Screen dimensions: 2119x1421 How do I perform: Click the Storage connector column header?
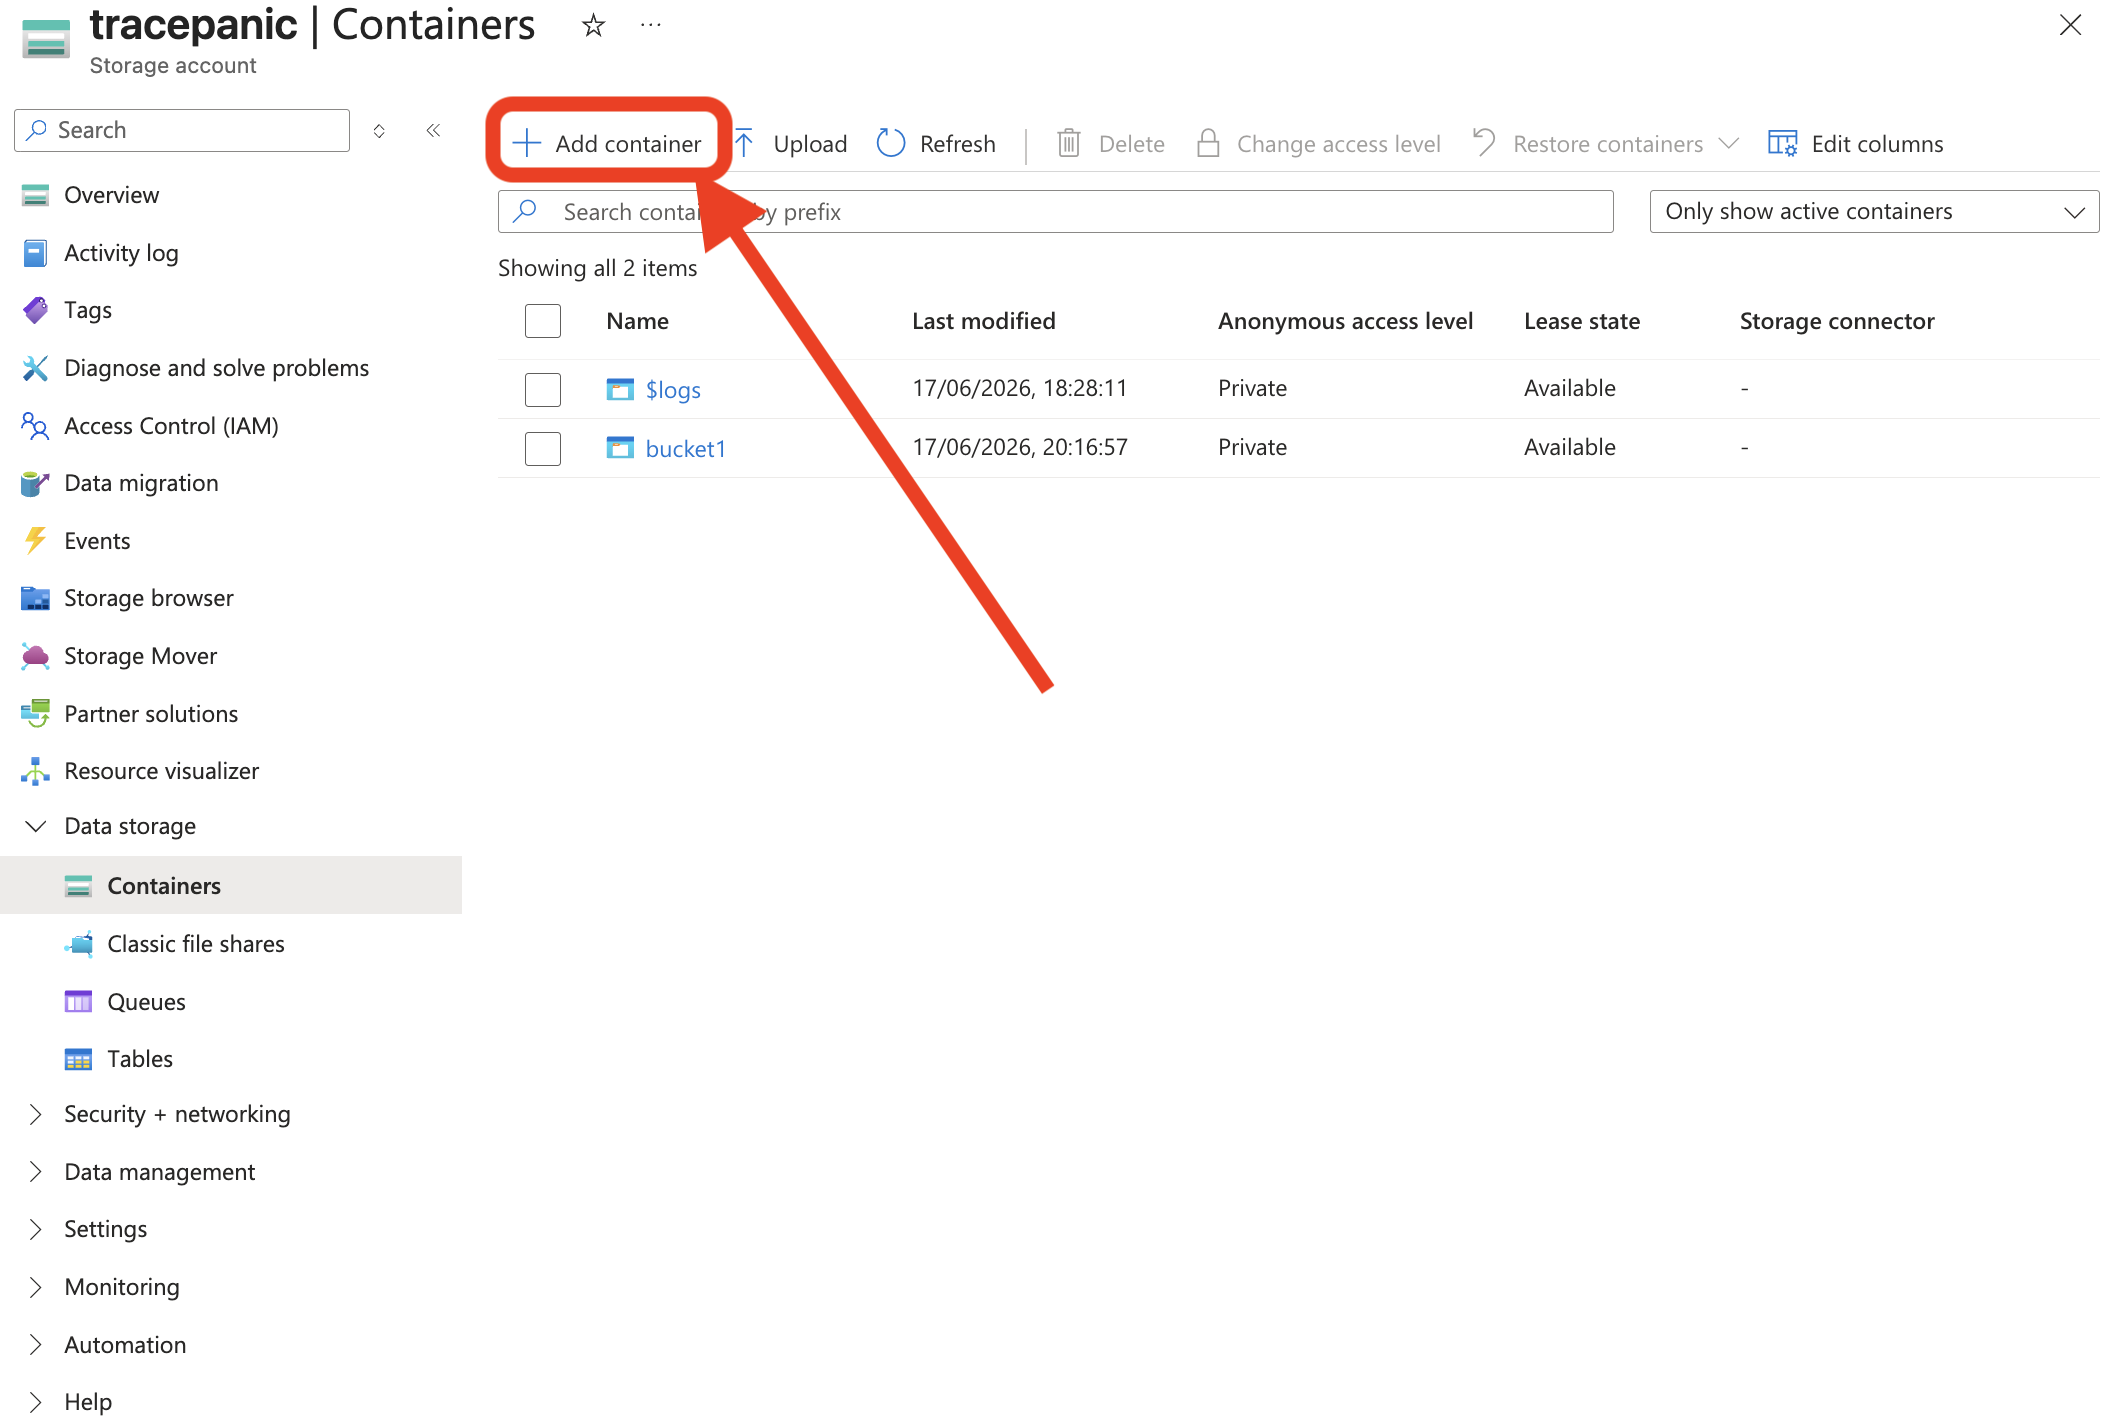click(x=1837, y=321)
